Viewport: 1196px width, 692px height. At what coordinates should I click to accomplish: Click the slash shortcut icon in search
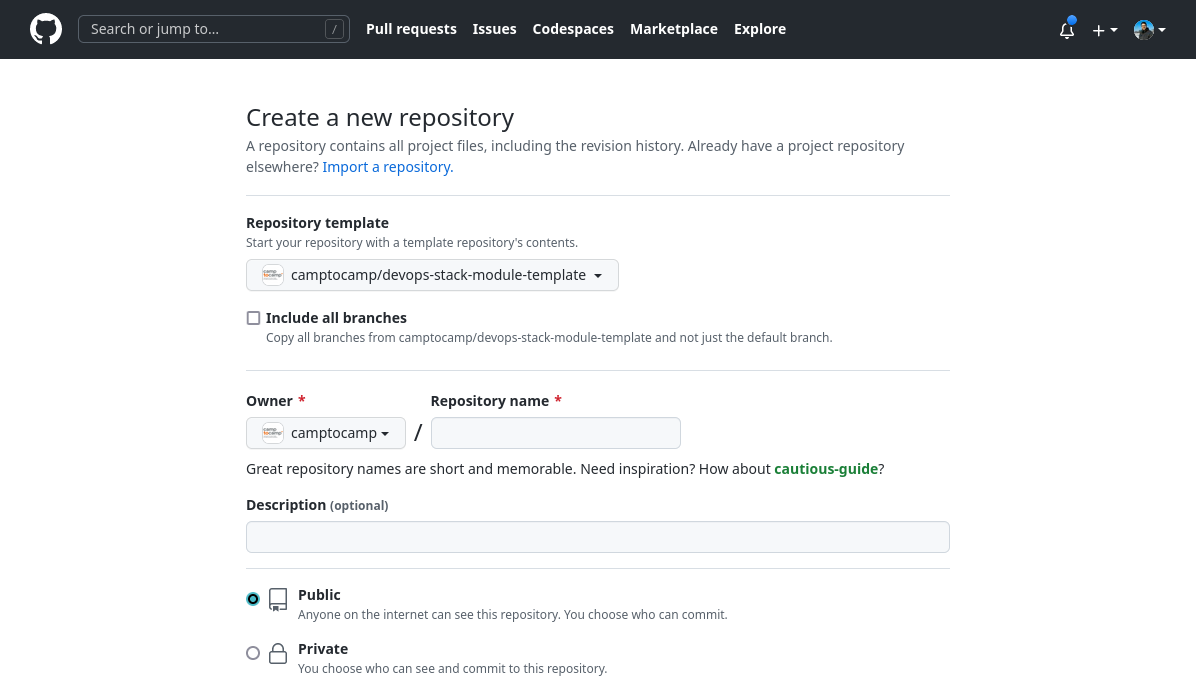(334, 29)
